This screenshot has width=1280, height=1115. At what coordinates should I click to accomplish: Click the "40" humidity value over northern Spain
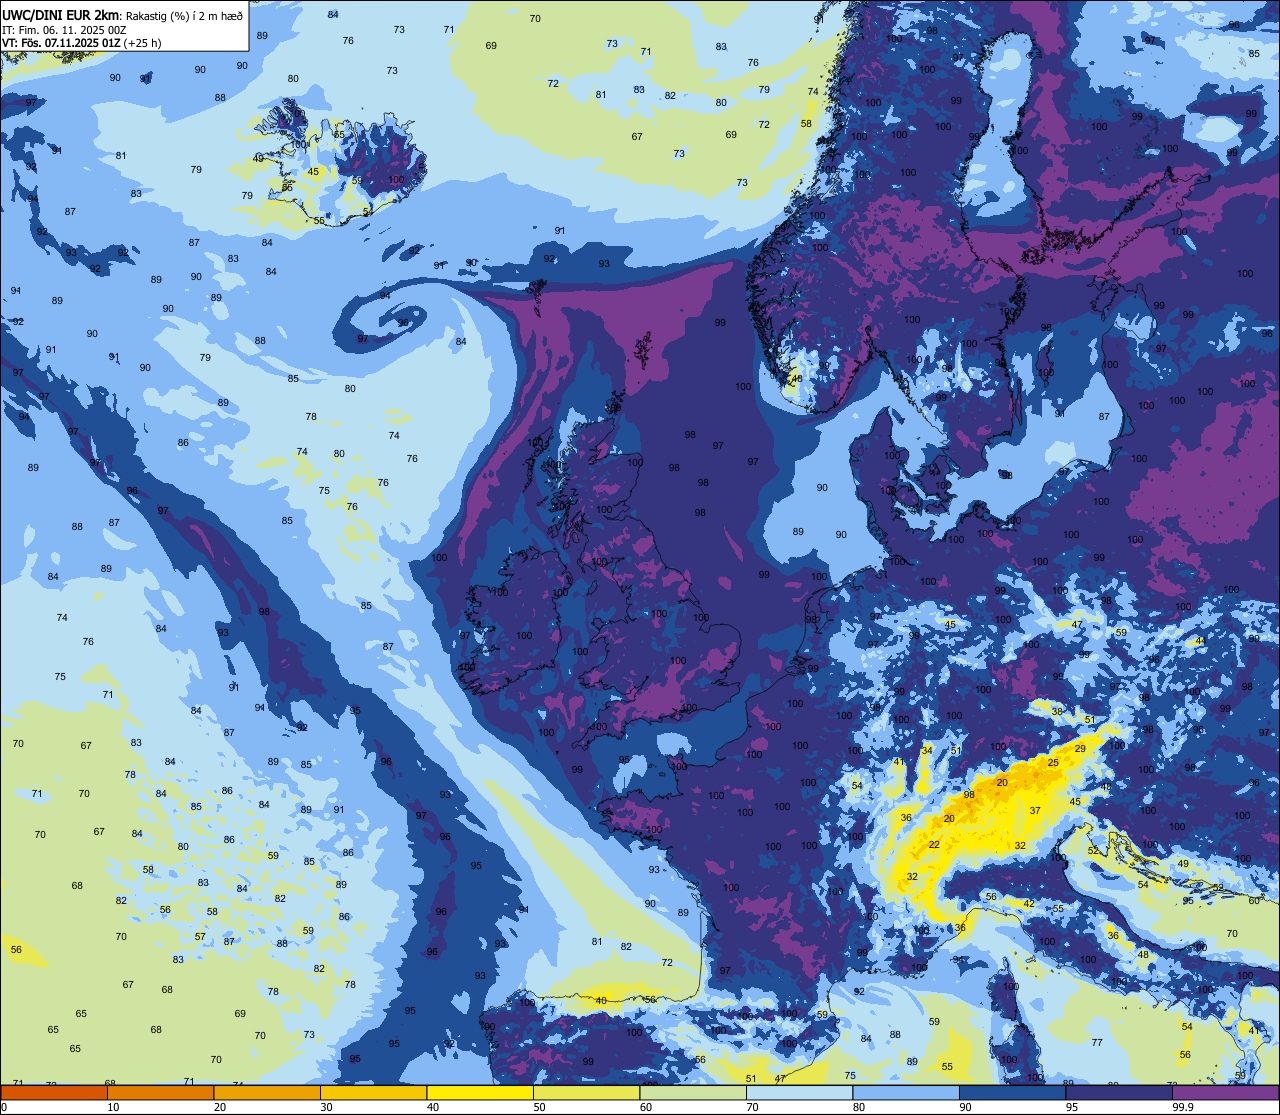pos(601,1001)
